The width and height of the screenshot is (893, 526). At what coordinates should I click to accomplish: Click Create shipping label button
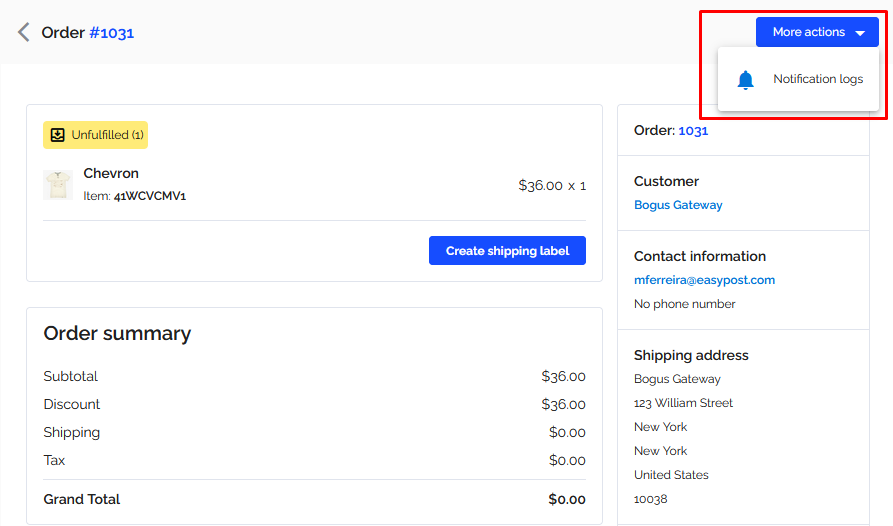click(x=507, y=250)
